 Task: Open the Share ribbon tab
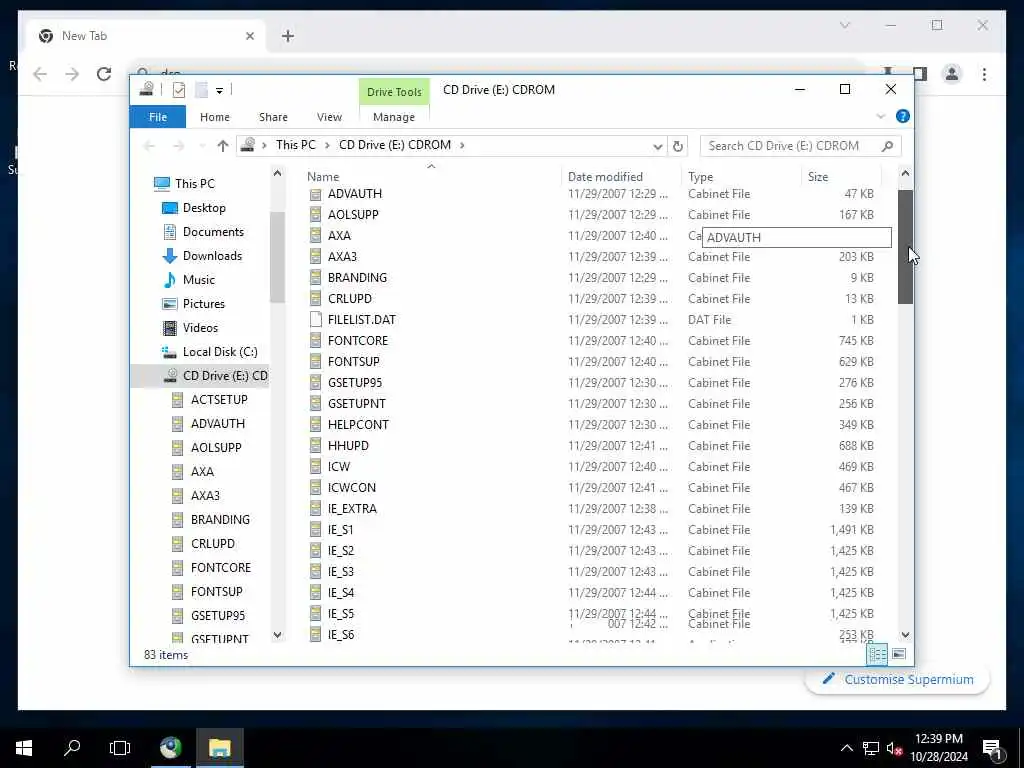click(273, 117)
